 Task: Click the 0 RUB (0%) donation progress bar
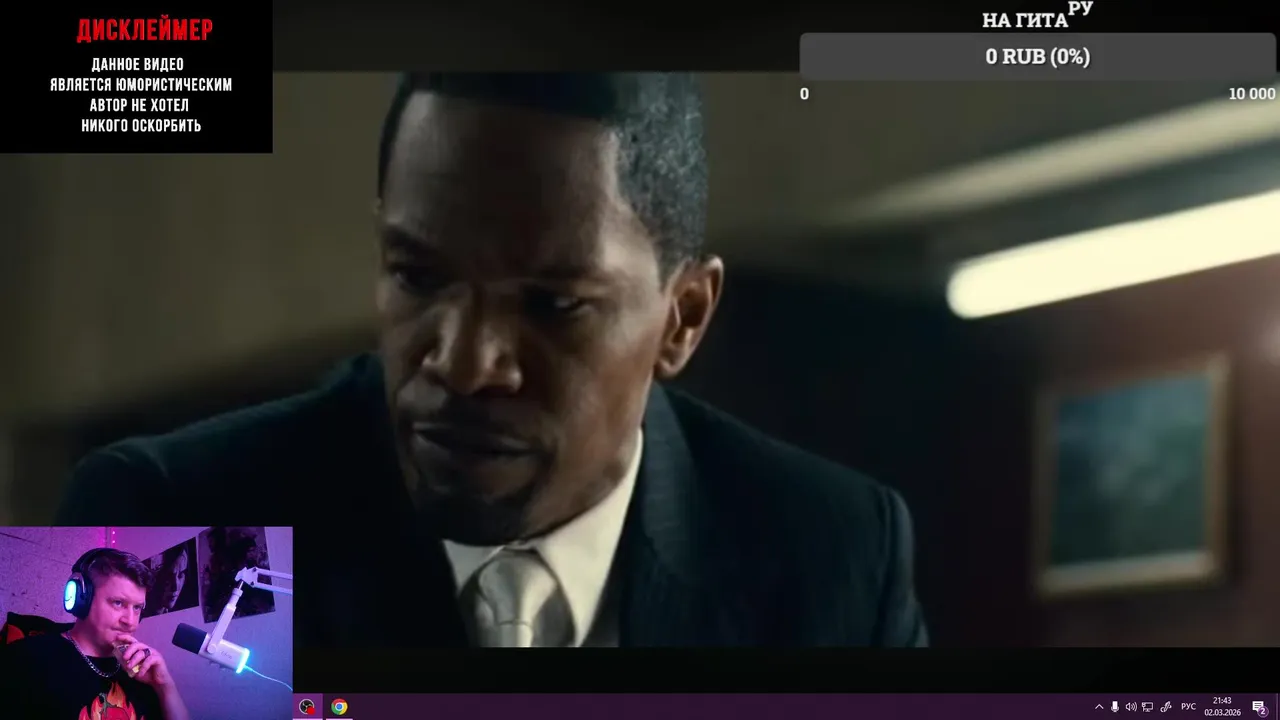pyautogui.click(x=1038, y=56)
